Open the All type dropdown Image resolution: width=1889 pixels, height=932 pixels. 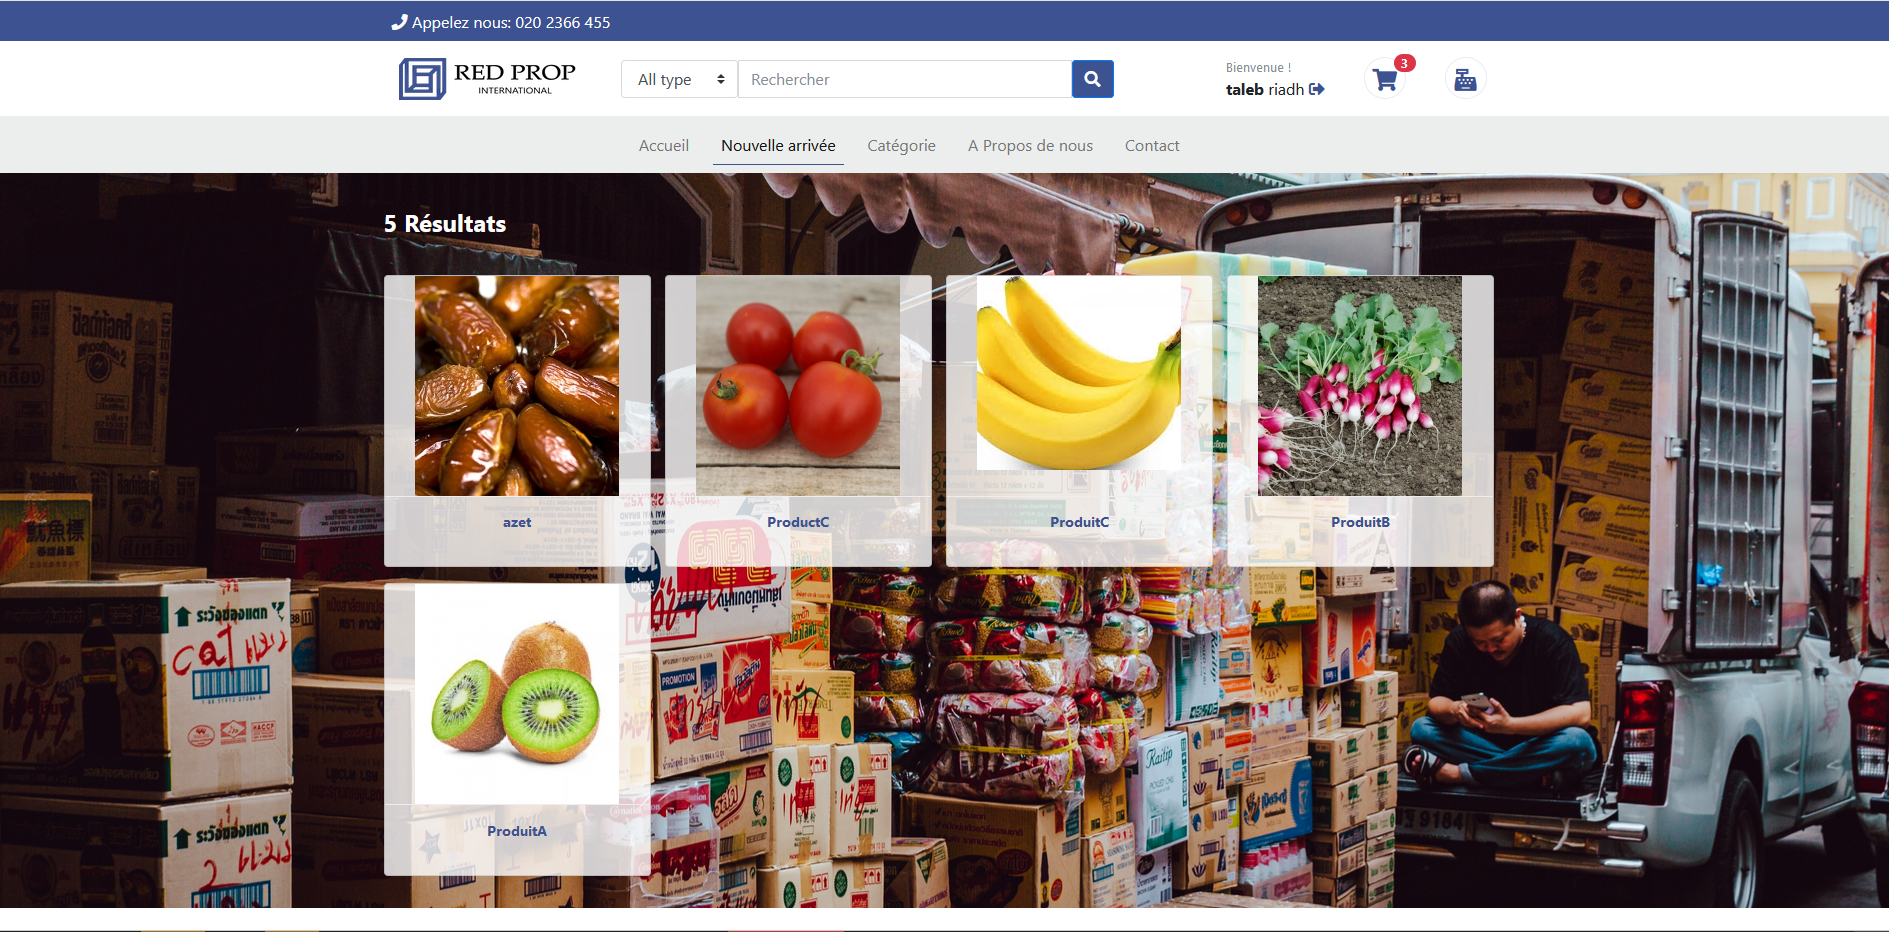coord(680,79)
